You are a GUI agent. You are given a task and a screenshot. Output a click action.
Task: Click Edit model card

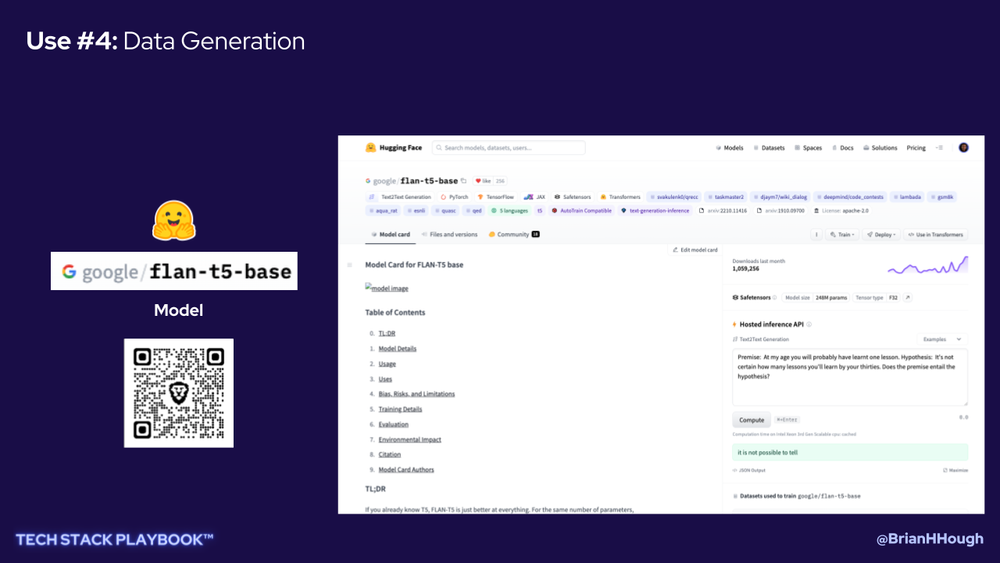695,250
